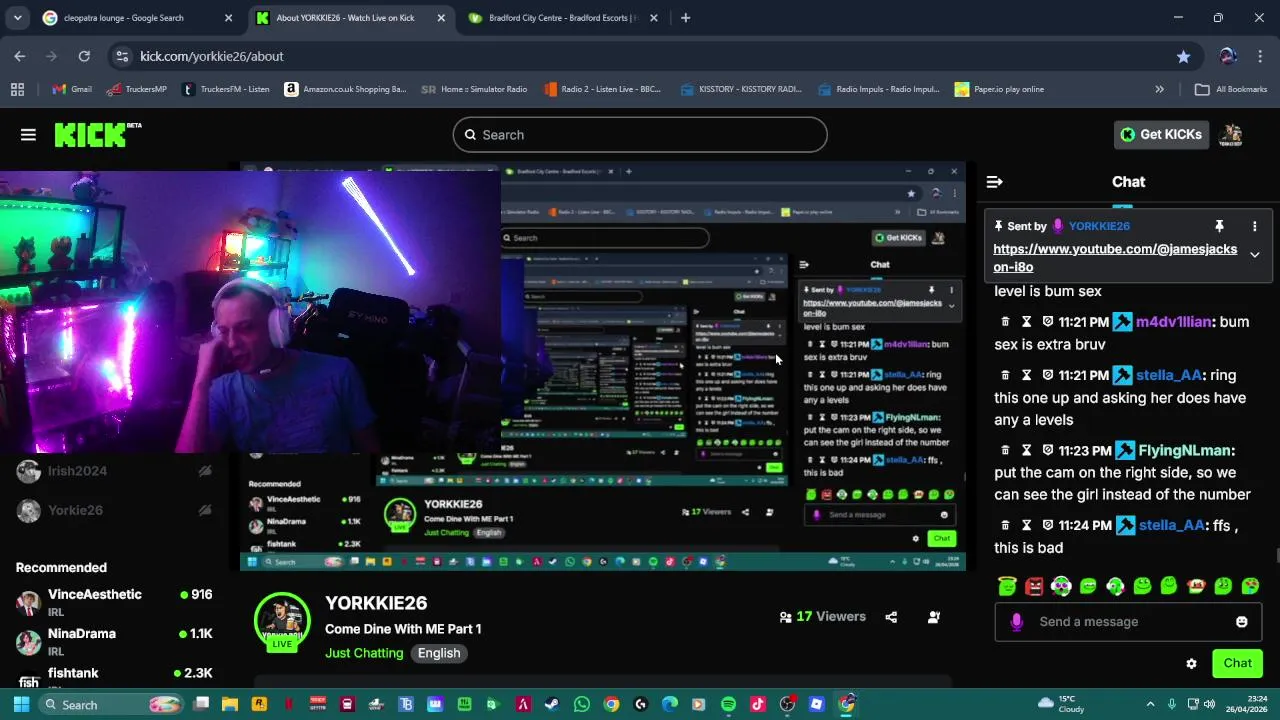Click the address bar URL kick.com/yorkkie26/about
Image resolution: width=1280 pixels, height=720 pixels.
click(212, 57)
